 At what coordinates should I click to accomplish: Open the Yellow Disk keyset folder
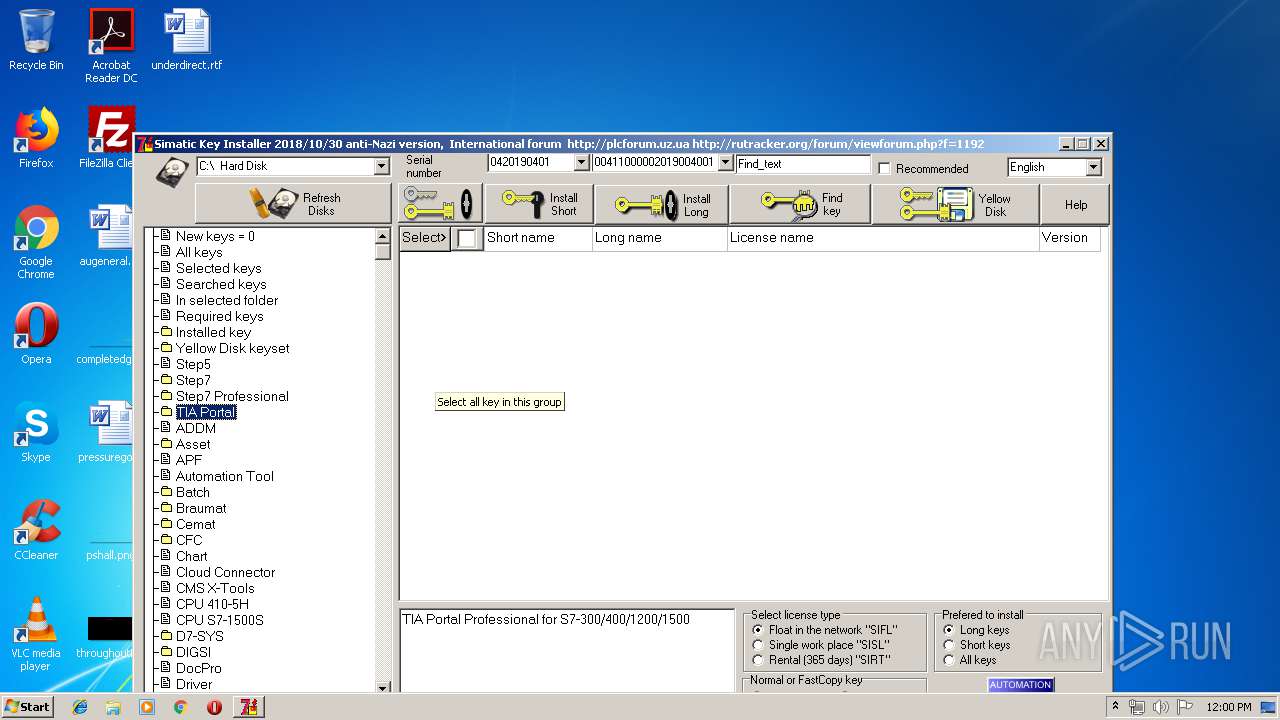click(x=233, y=348)
